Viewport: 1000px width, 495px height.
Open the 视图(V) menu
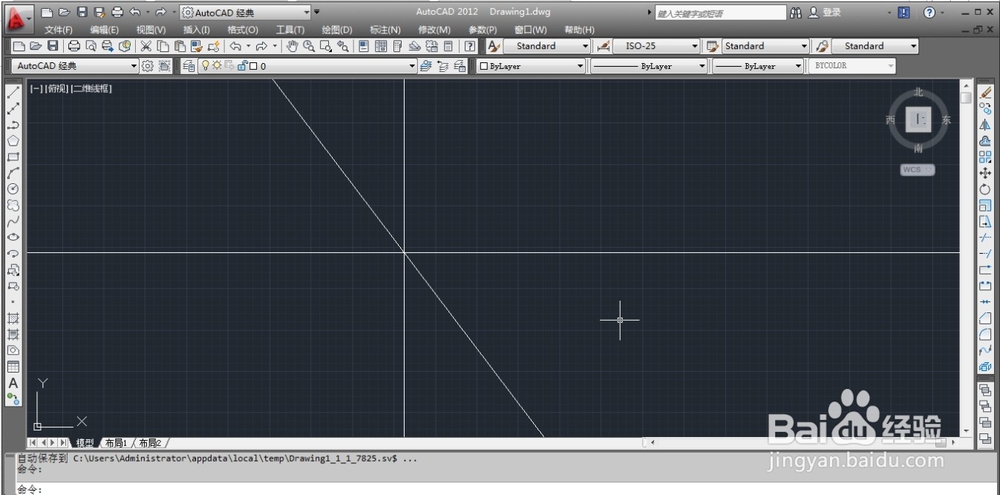pyautogui.click(x=151, y=30)
